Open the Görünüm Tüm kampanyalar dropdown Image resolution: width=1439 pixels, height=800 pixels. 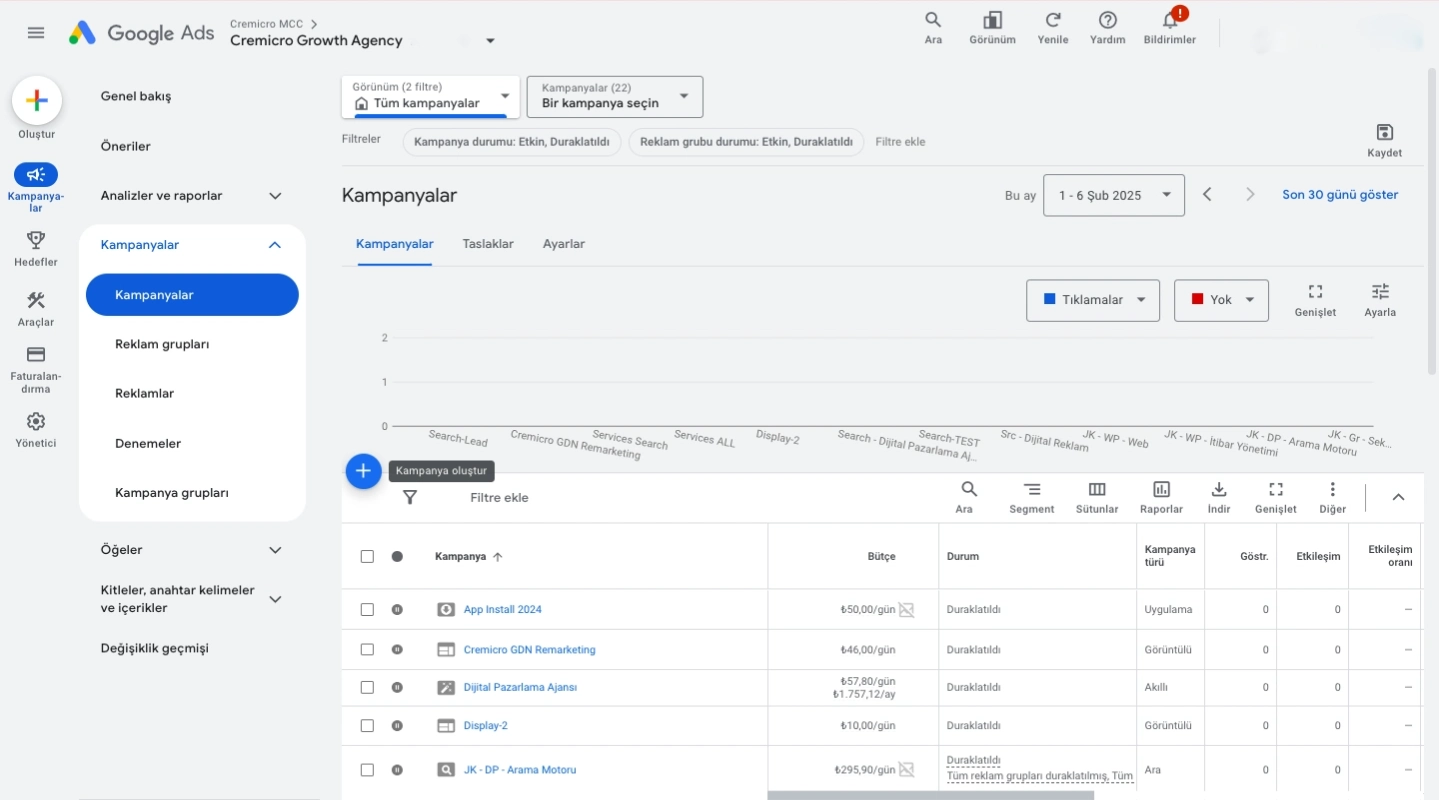click(x=430, y=97)
